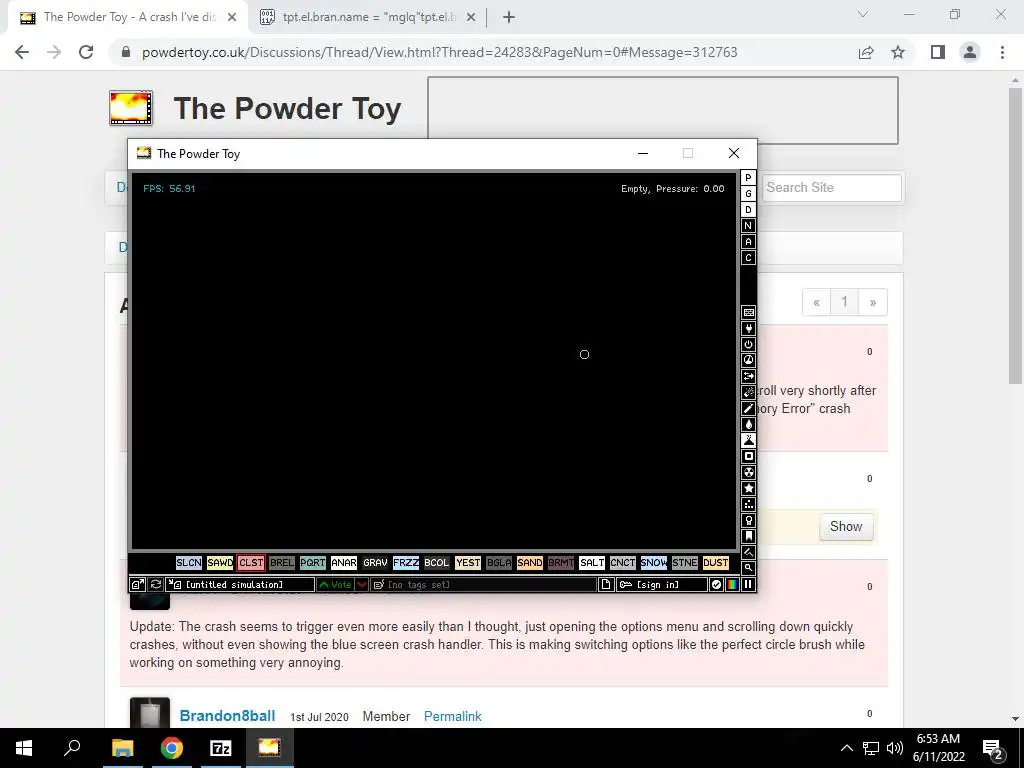This screenshot has height=768, width=1024.
Task: Go to the next thread page arrow
Action: coord(873,302)
